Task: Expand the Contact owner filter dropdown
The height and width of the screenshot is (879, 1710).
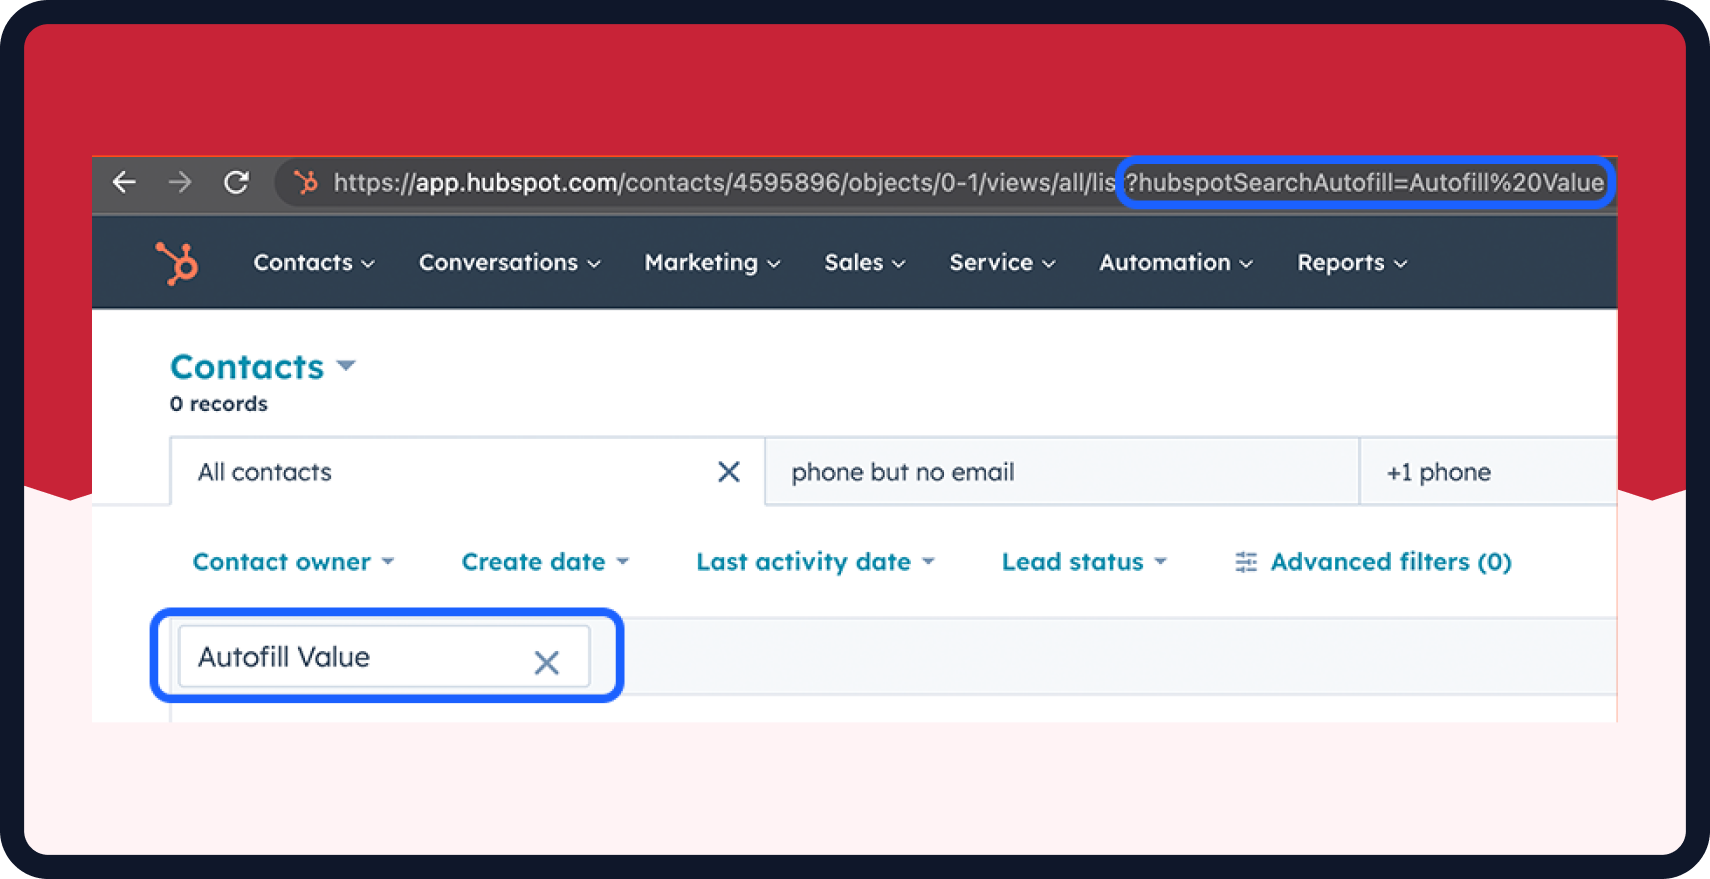Action: coord(293,562)
